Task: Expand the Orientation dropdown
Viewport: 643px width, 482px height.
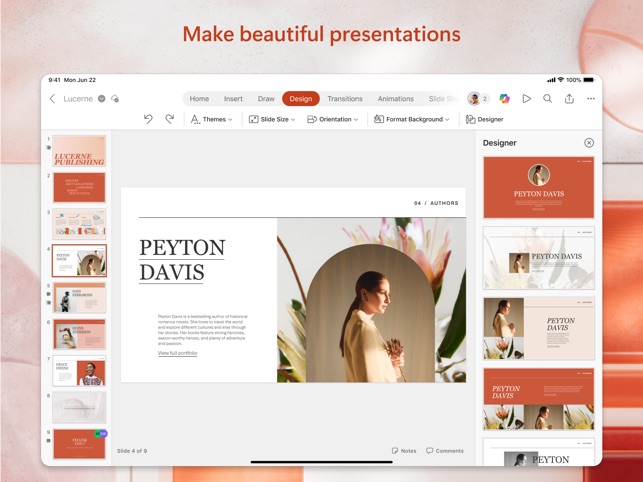Action: coord(333,119)
